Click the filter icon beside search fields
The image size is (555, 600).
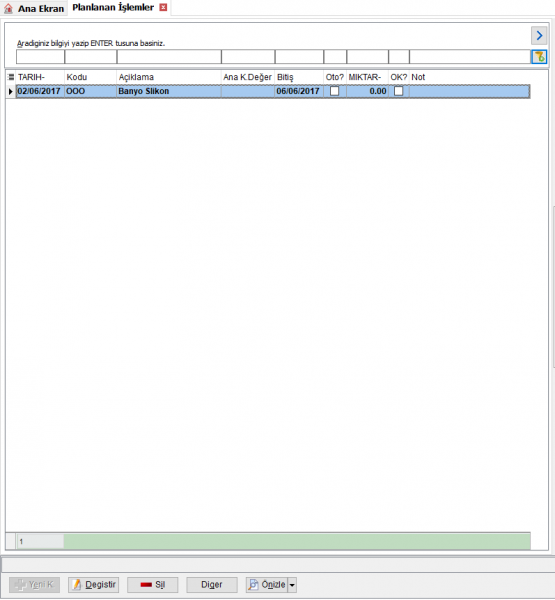pos(539,57)
